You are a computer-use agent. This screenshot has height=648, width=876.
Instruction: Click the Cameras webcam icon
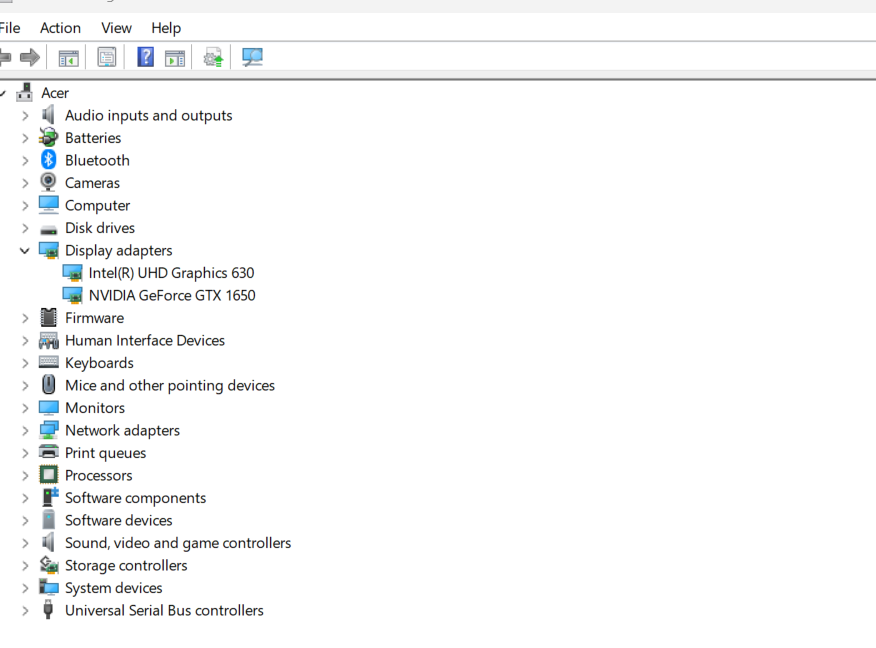click(x=49, y=182)
